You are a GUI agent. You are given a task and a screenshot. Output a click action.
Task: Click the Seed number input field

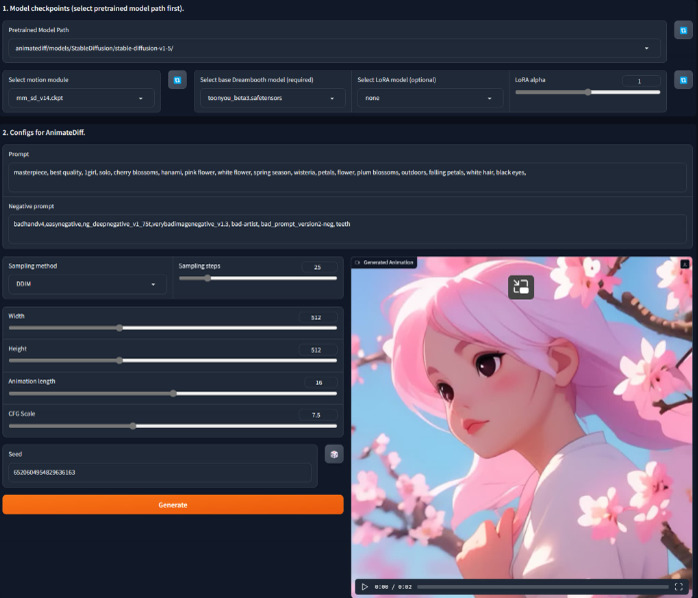click(160, 471)
